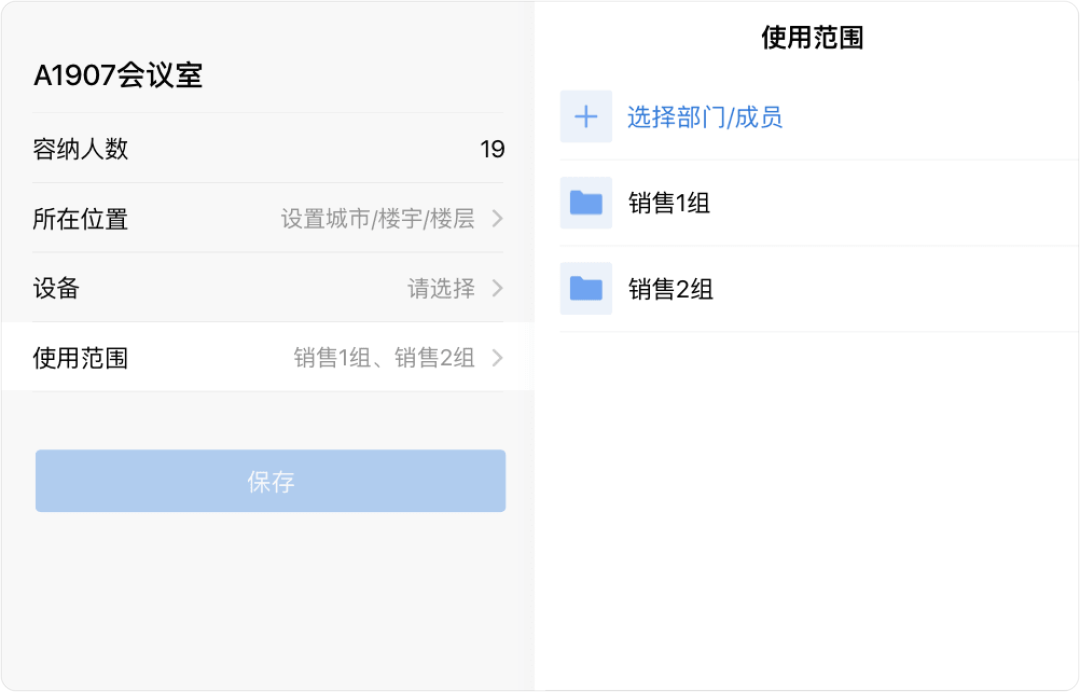Click the plus icon to add members

(x=586, y=117)
